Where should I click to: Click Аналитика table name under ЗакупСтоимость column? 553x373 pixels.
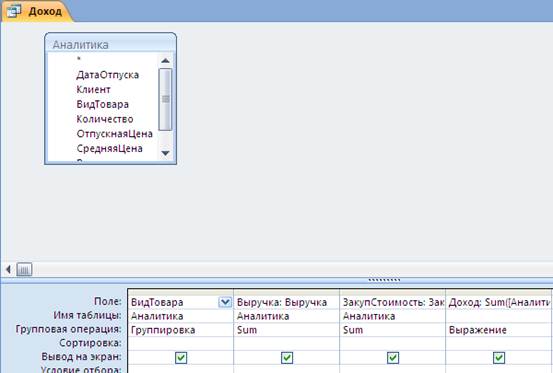pos(393,316)
